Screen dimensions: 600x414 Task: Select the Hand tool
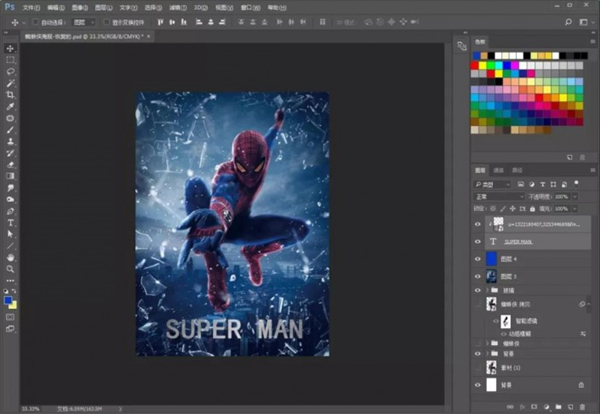(11, 257)
